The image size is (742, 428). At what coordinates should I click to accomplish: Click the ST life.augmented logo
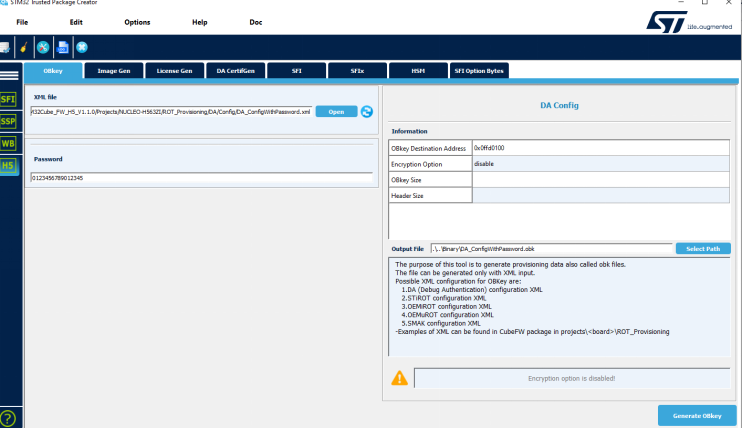(689, 22)
